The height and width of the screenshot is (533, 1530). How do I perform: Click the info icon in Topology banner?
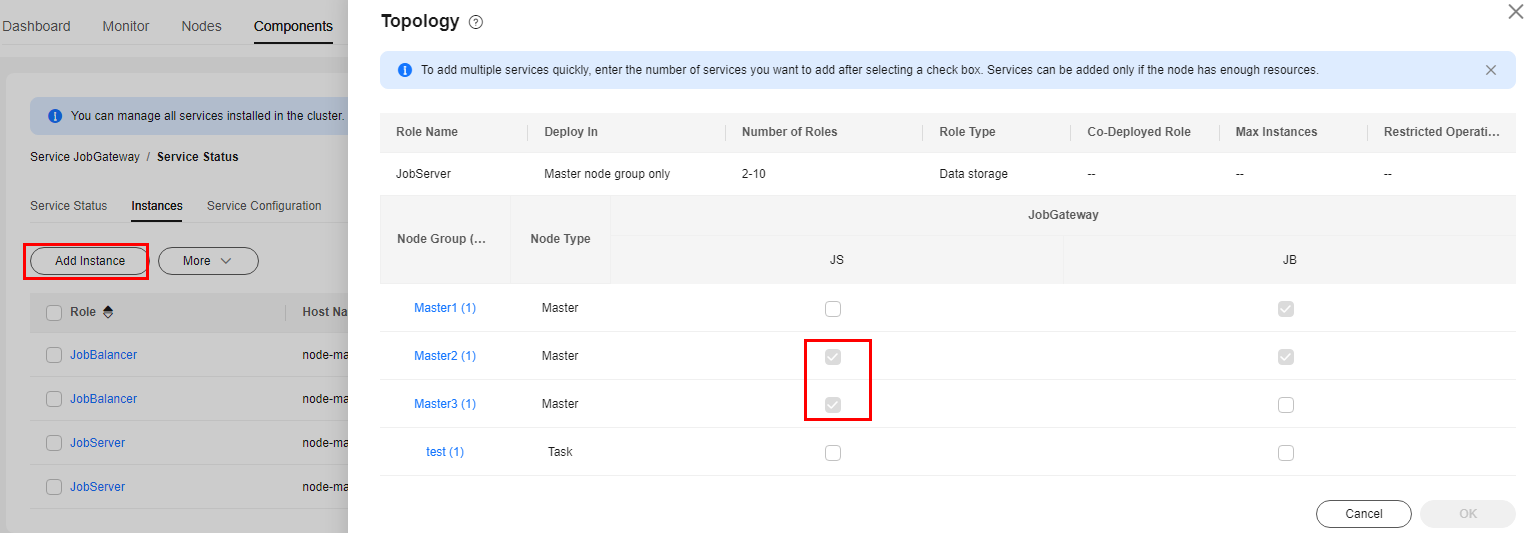click(405, 70)
